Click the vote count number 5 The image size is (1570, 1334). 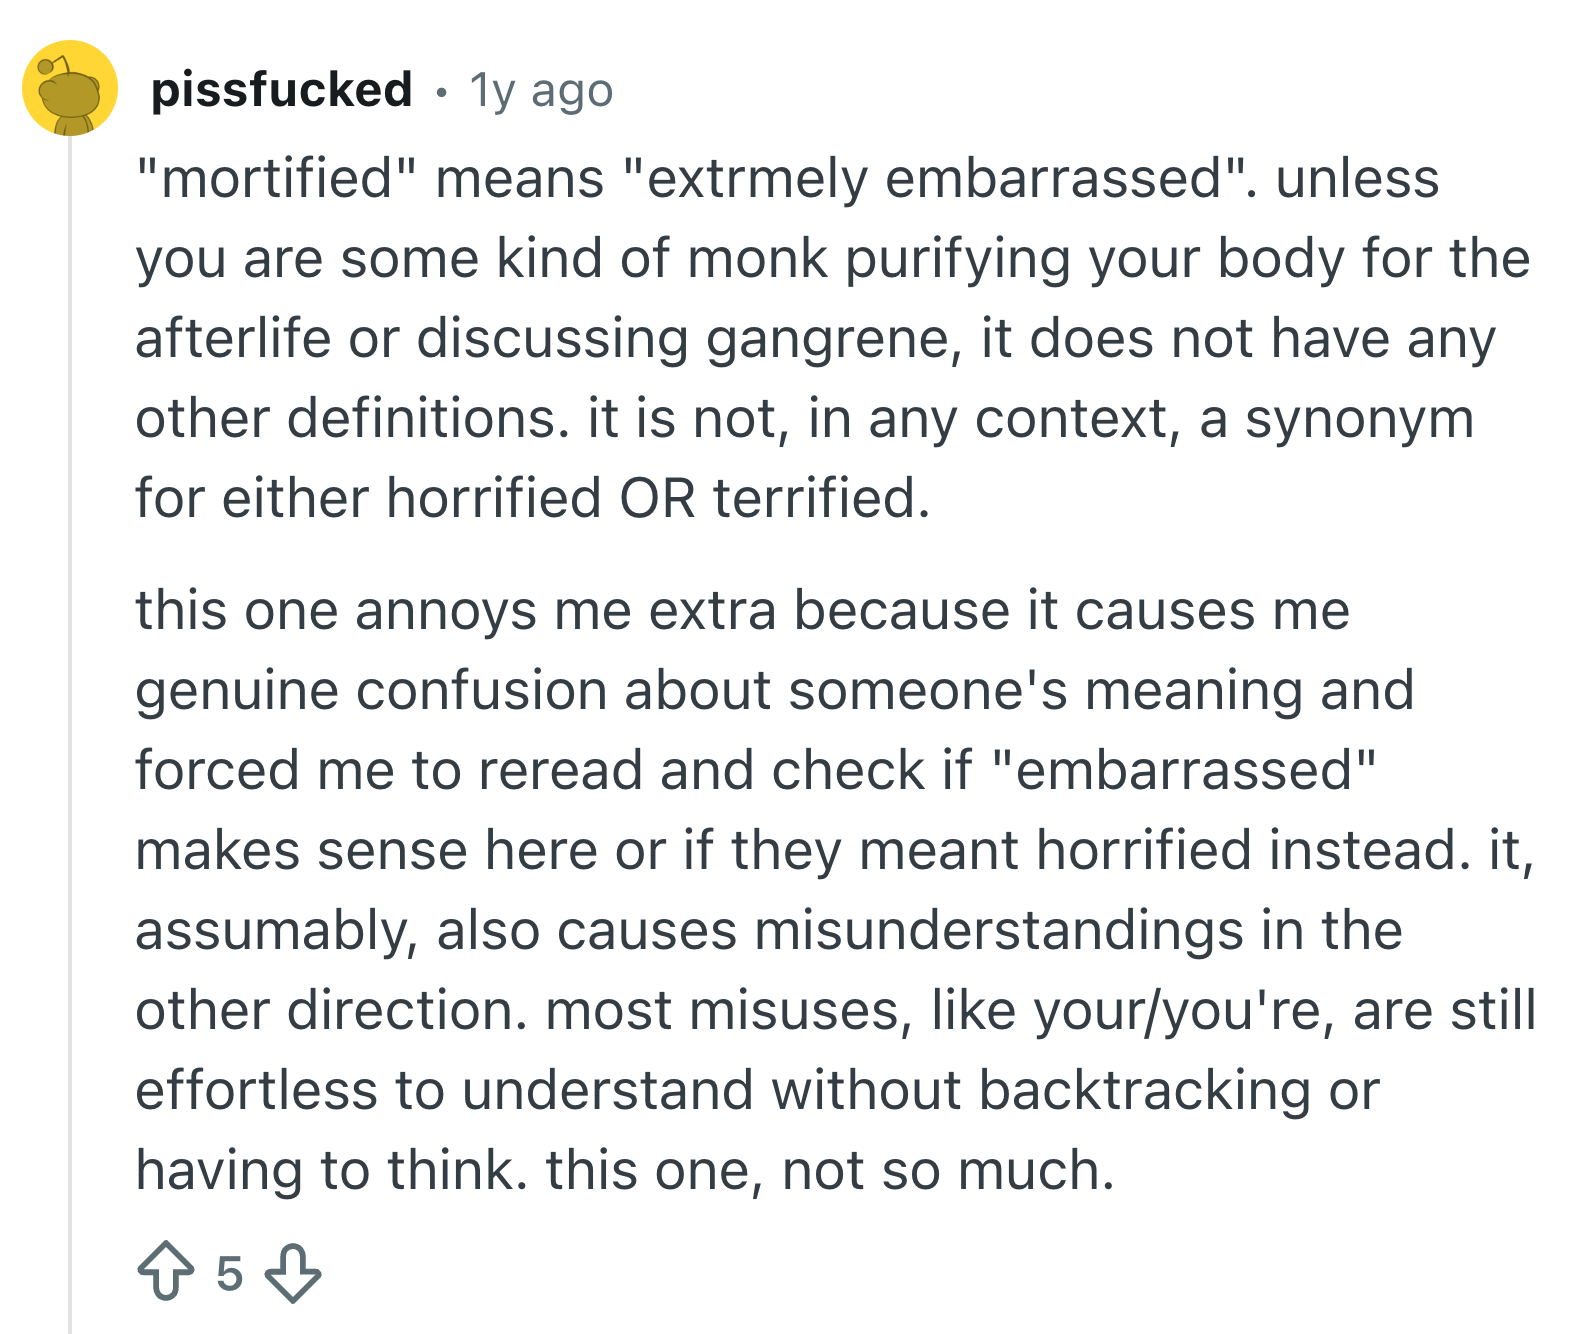point(229,1273)
